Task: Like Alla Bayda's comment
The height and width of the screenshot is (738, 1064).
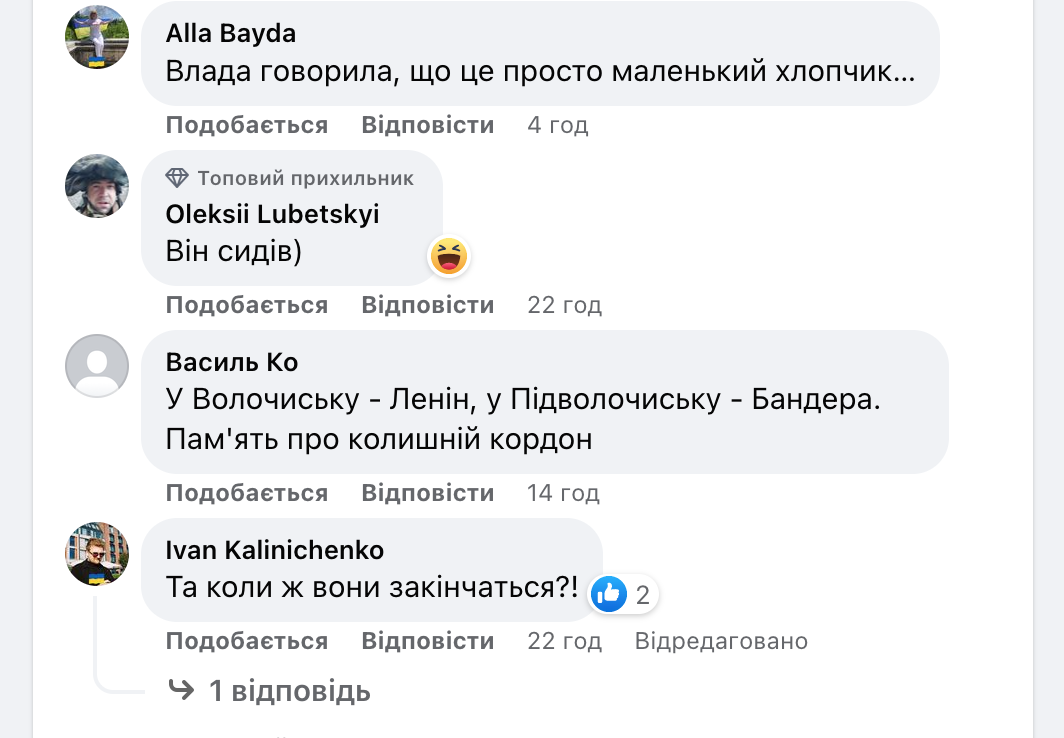Action: [247, 125]
